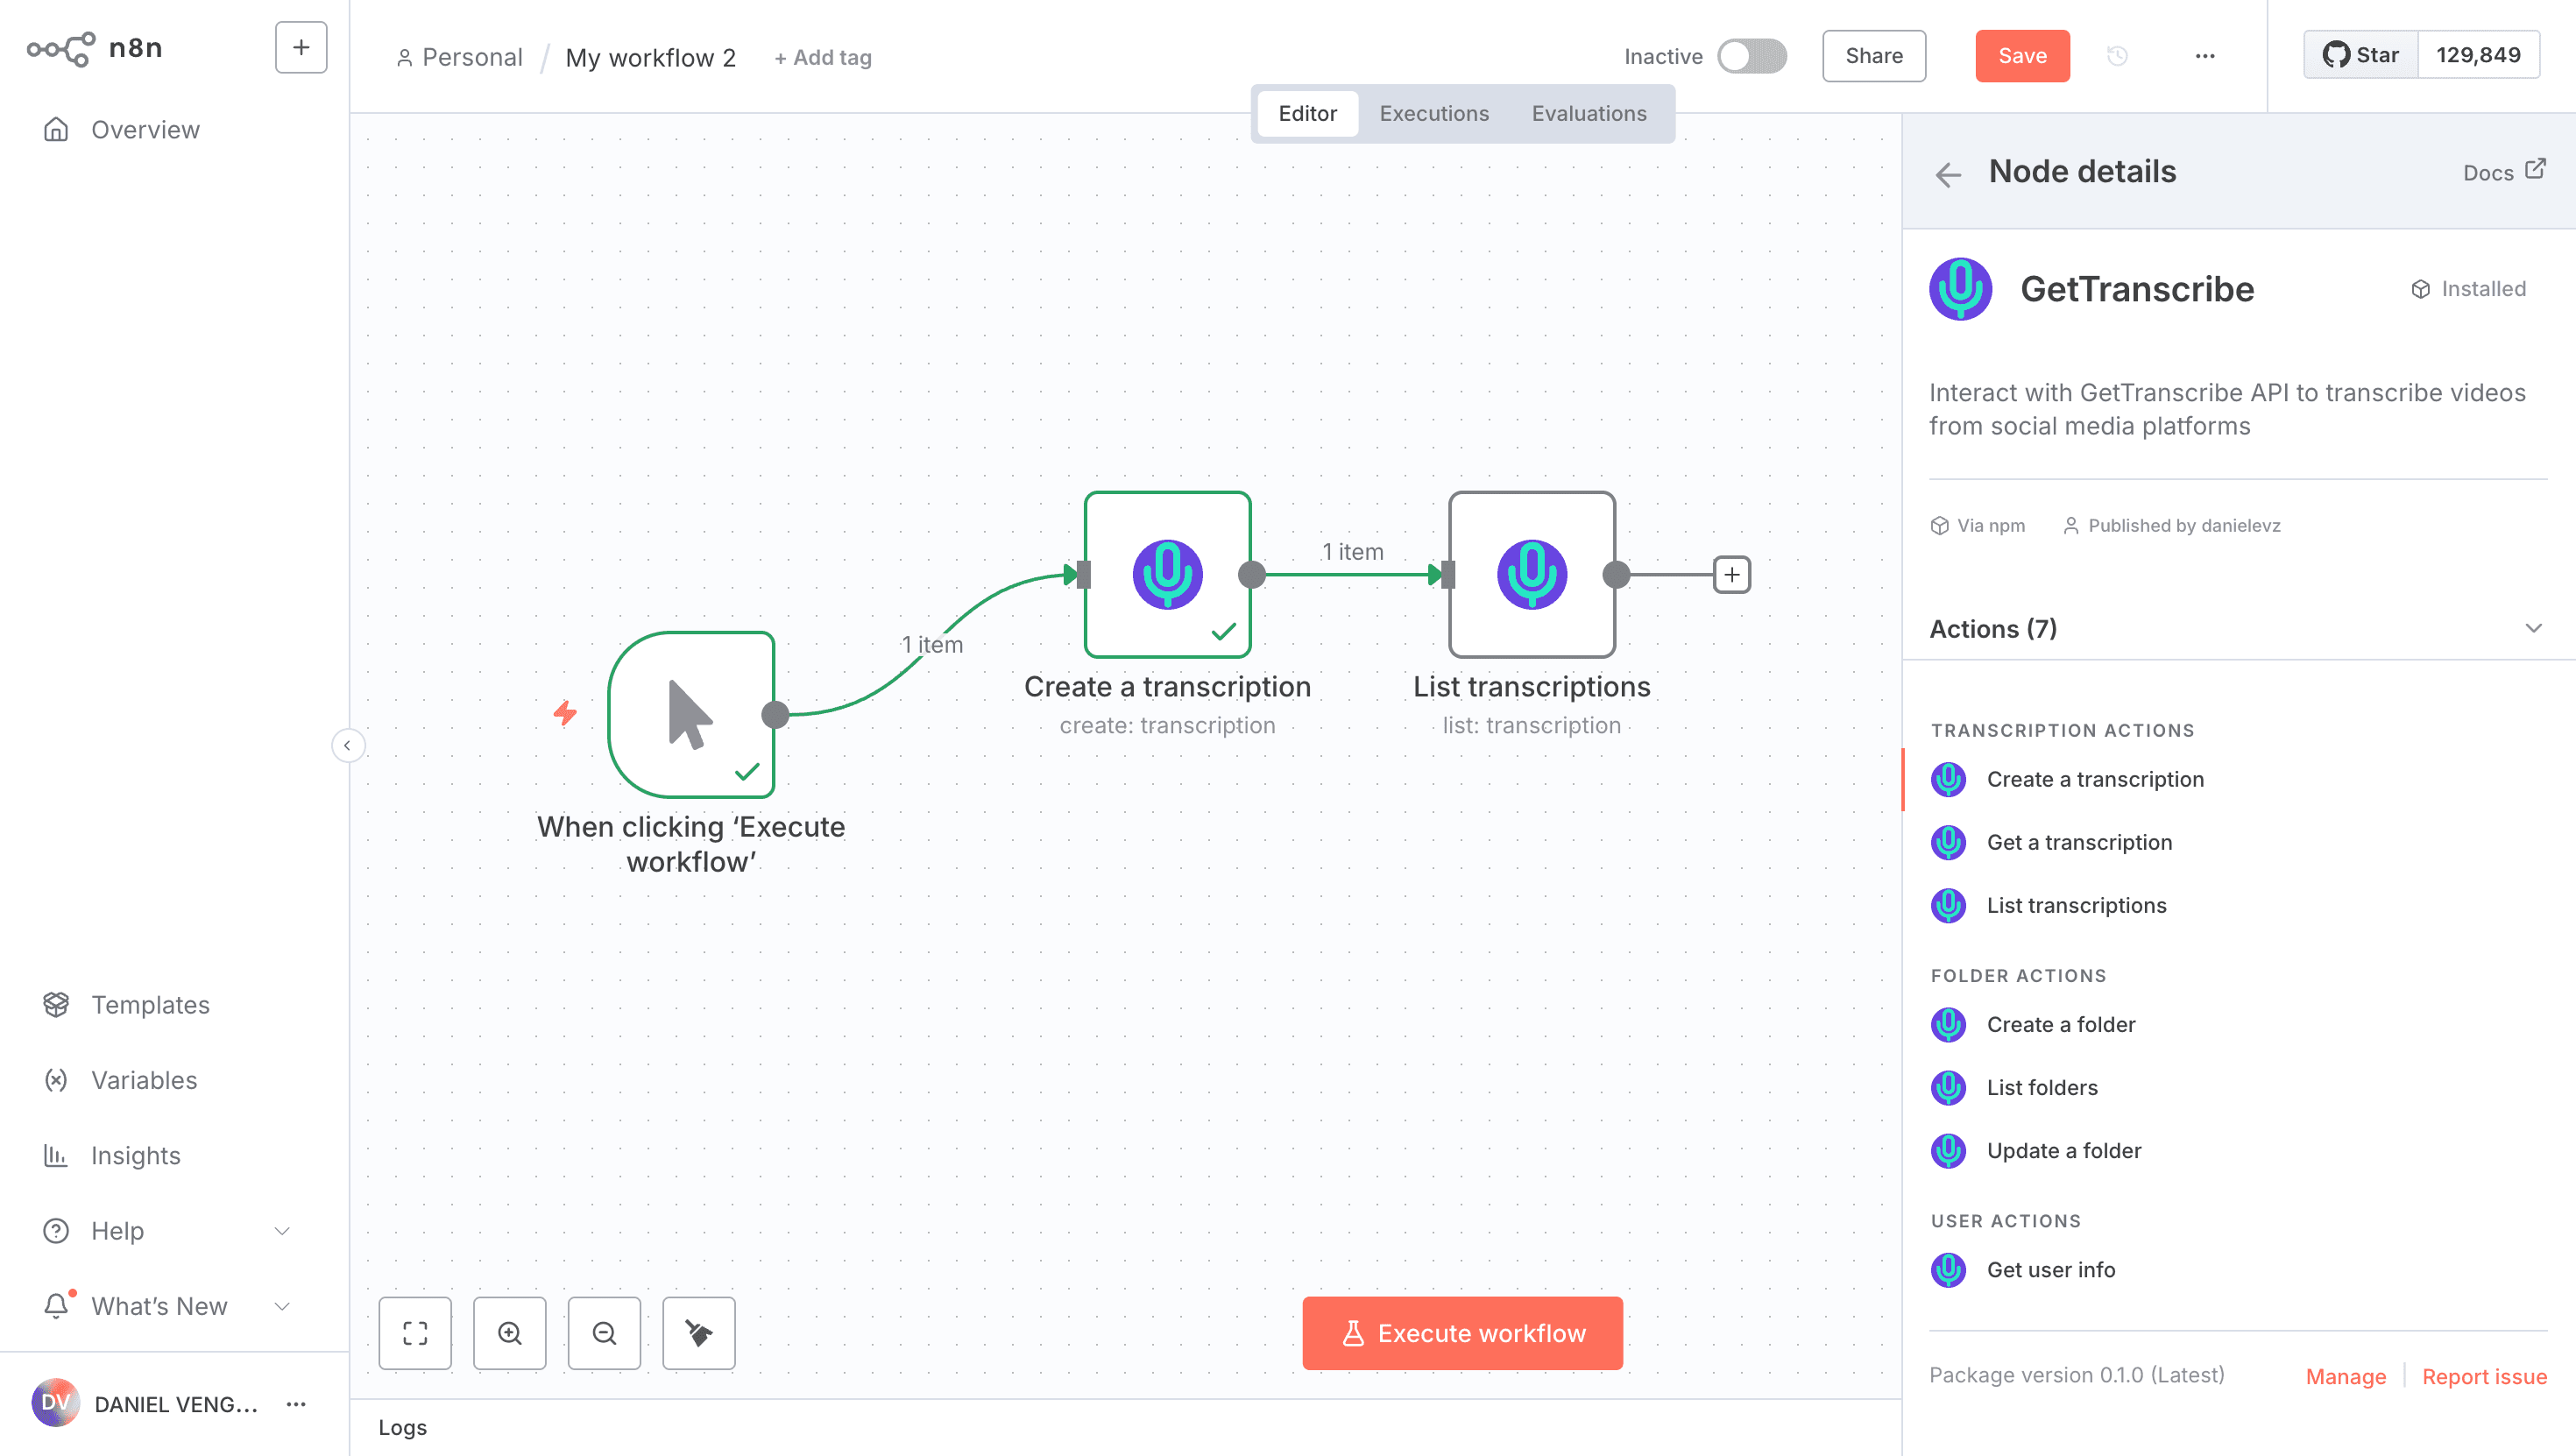Open the Create a transcription action
2576x1456 pixels.
[2094, 779]
